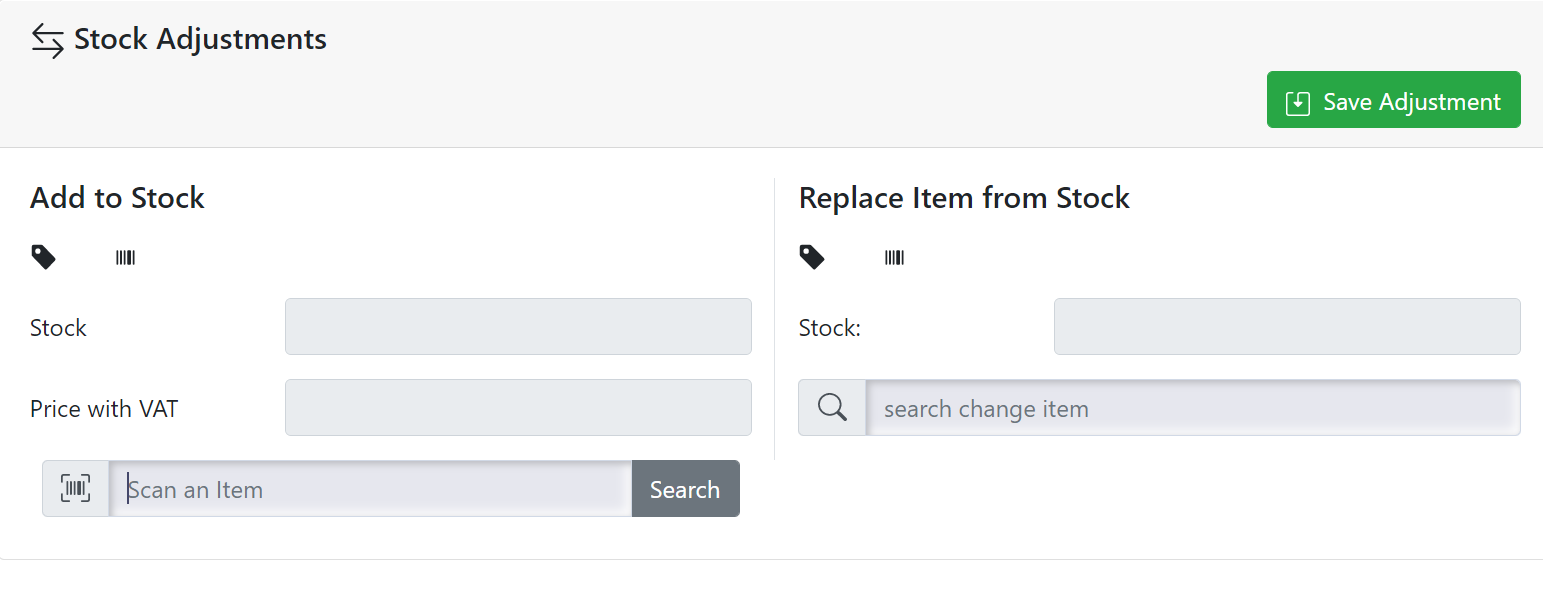The width and height of the screenshot is (1543, 606).
Task: Click the Stock label in Add to Stock
Action: pos(58,328)
